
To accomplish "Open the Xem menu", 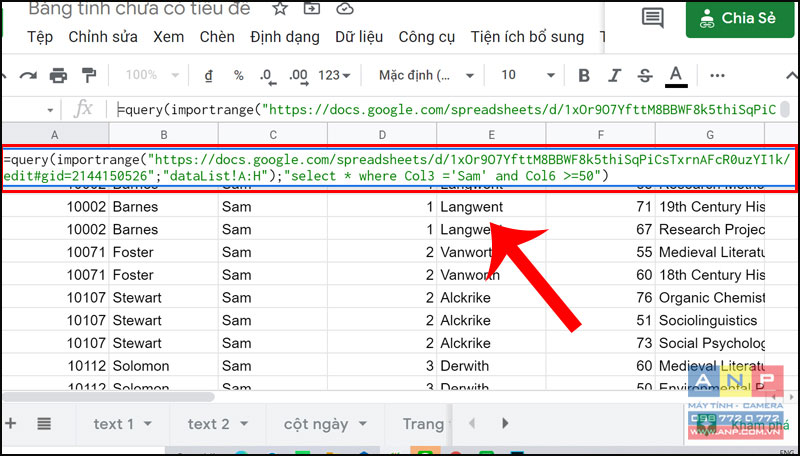I will pyautogui.click(x=168, y=37).
